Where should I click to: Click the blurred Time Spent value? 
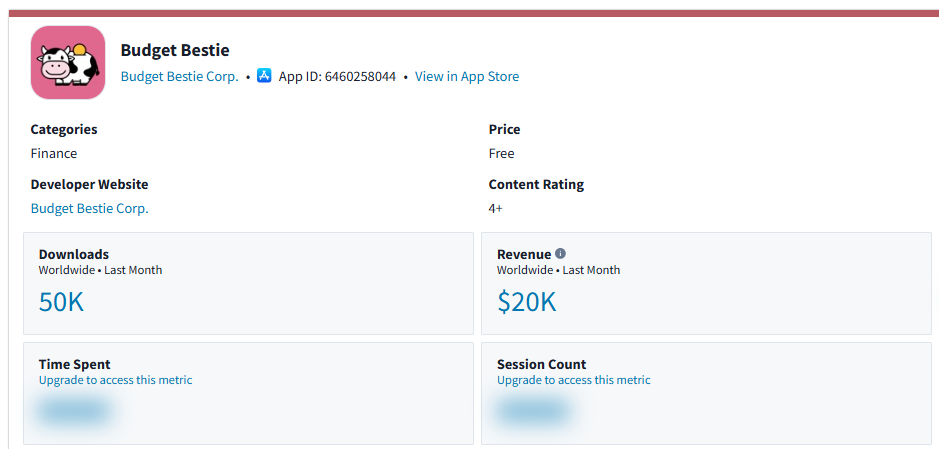[x=75, y=411]
